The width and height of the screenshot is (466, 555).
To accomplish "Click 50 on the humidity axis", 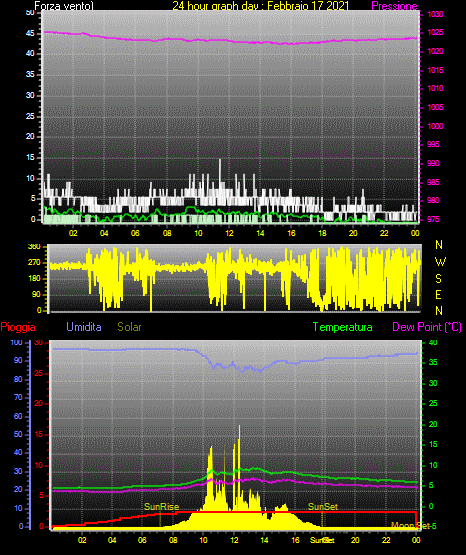I will pyautogui.click(x=18, y=434).
